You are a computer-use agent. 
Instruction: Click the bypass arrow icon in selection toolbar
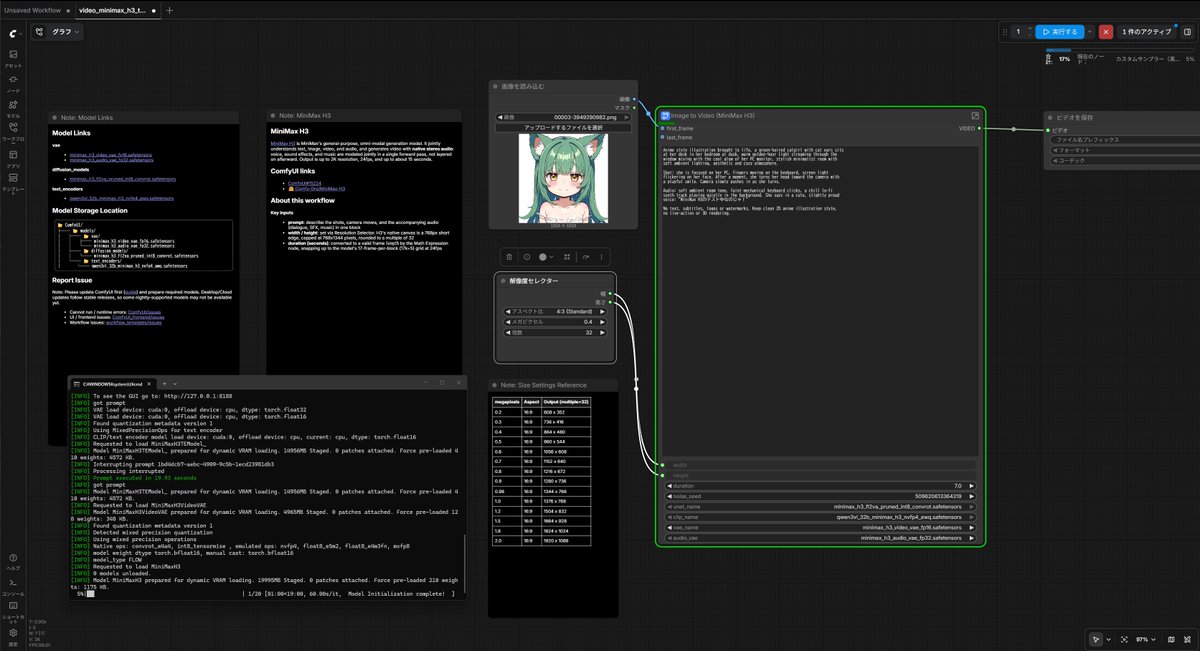coord(586,257)
